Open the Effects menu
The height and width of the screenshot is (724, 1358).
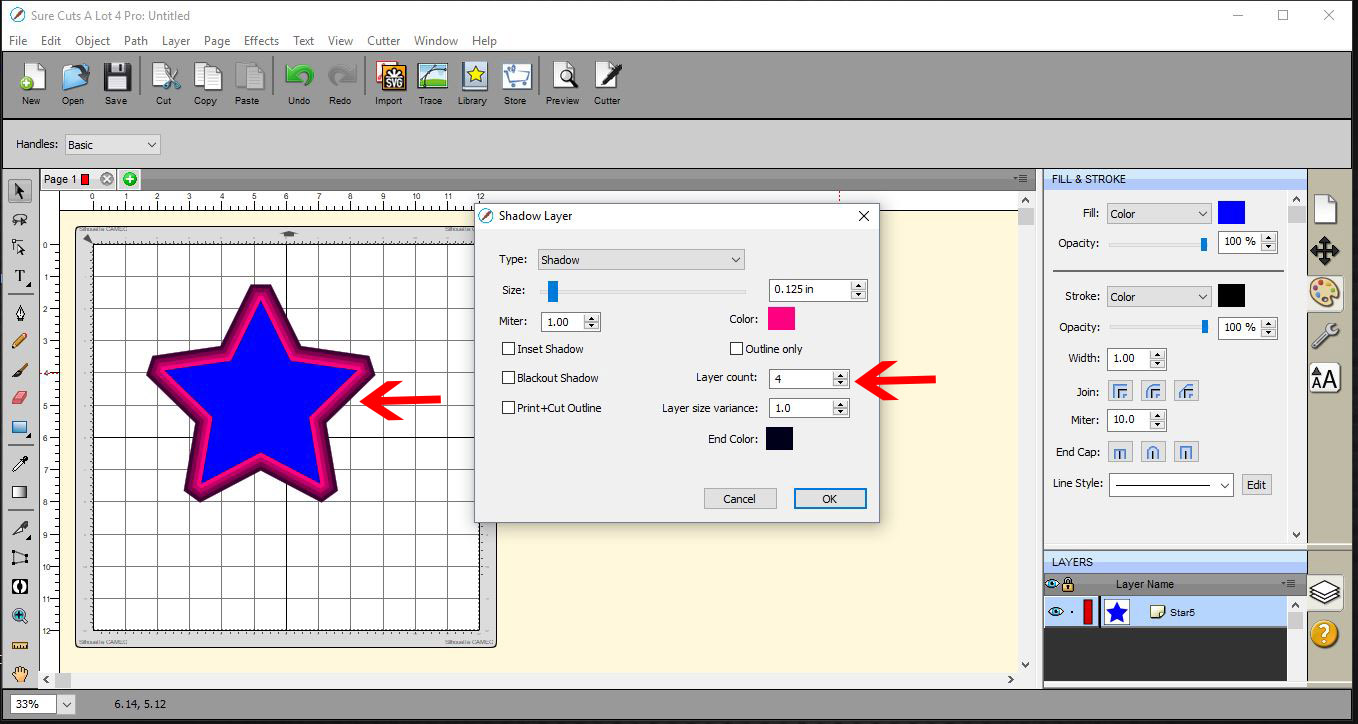tap(261, 41)
